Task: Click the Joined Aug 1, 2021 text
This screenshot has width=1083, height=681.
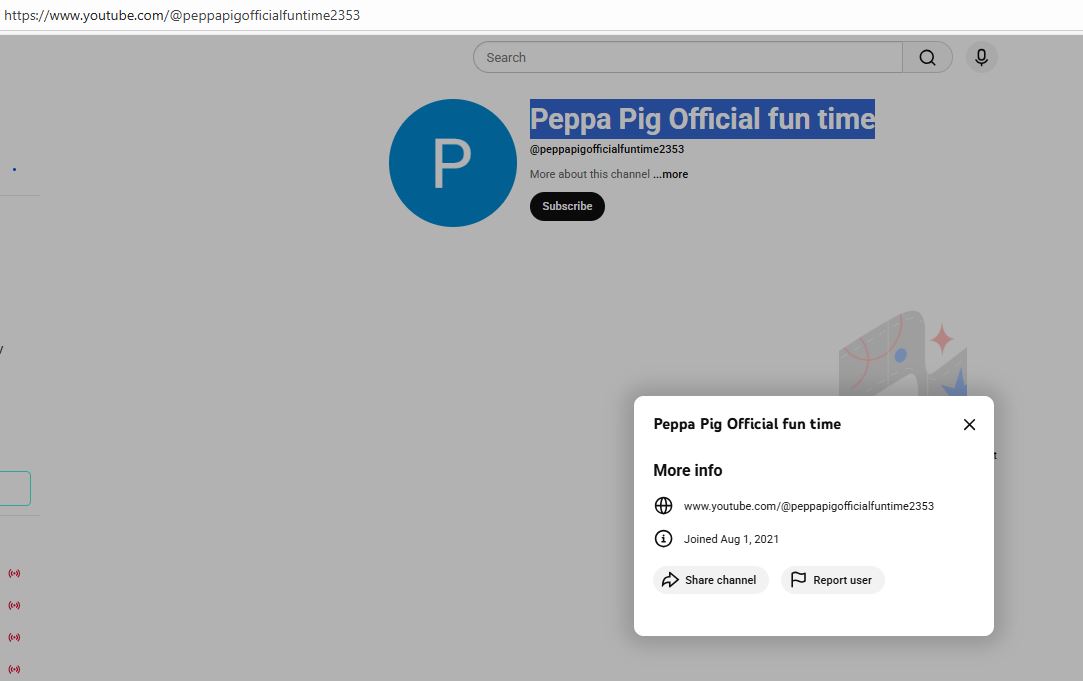Action: 731,539
